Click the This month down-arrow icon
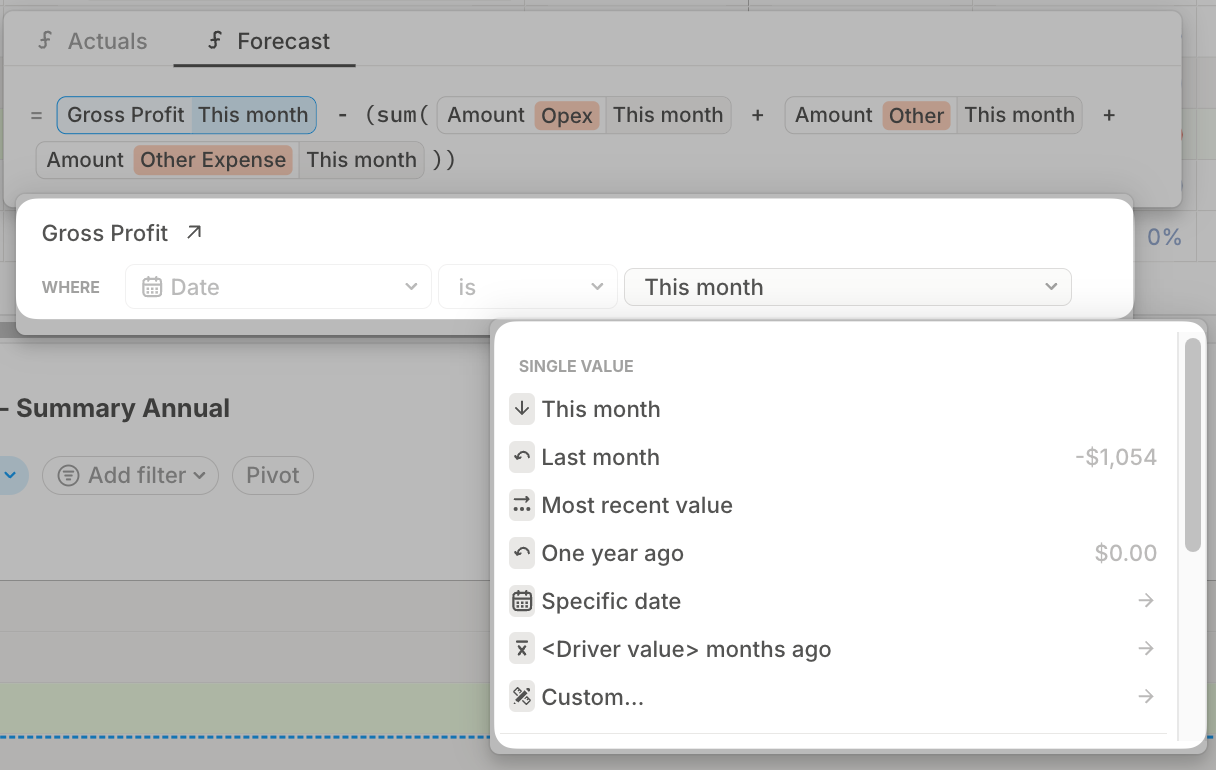Viewport: 1216px width, 770px height. pos(522,409)
